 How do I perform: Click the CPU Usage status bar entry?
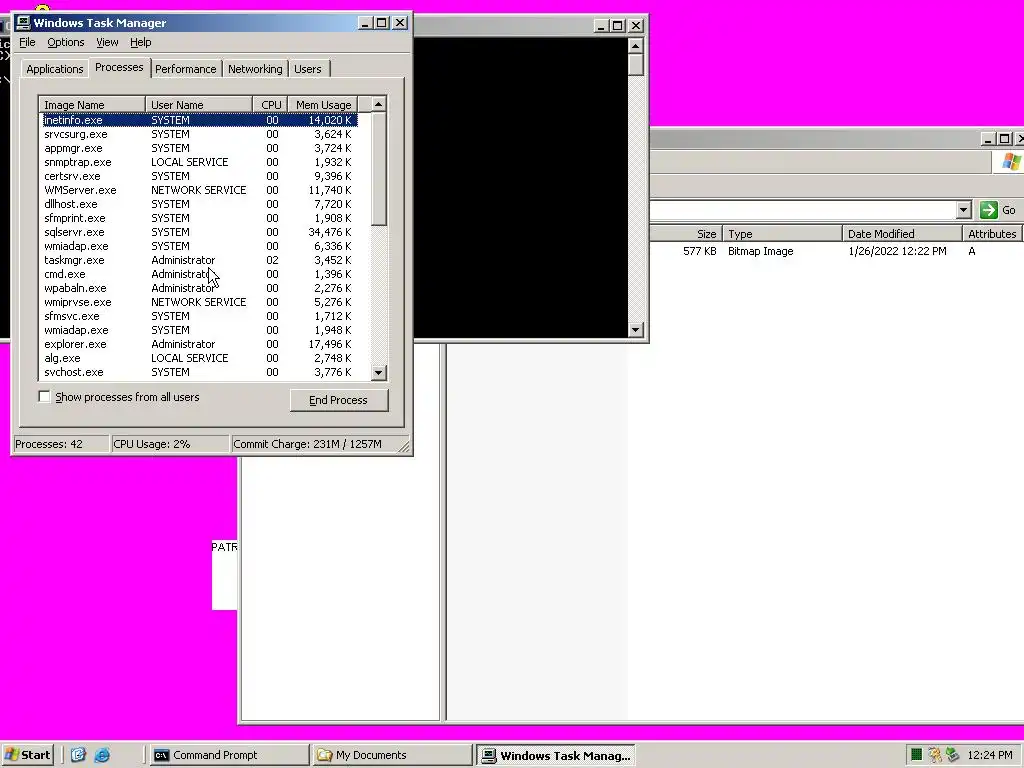click(170, 444)
